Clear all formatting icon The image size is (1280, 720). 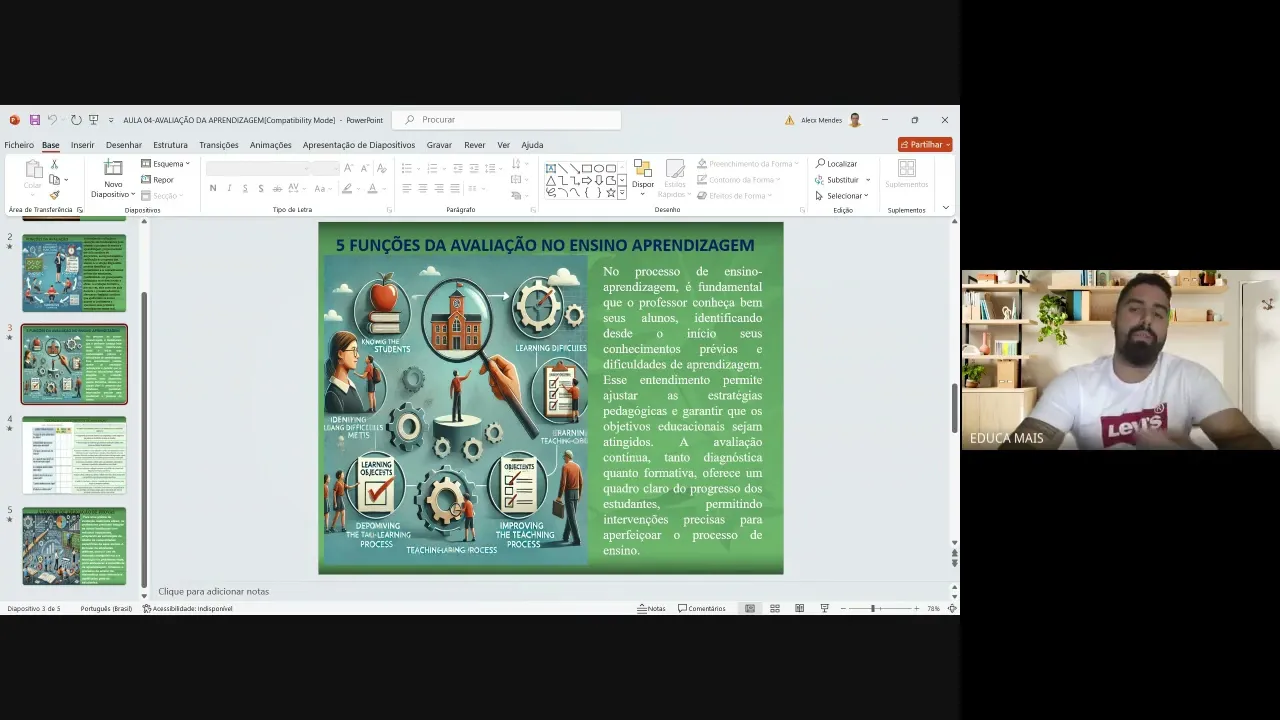[381, 168]
